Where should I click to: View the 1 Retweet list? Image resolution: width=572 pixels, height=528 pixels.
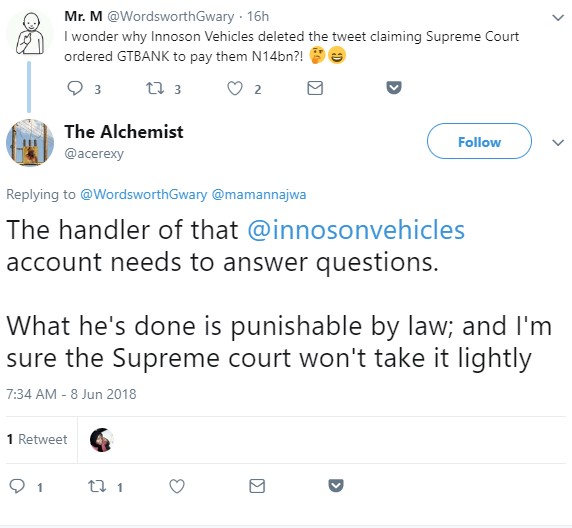click(x=37, y=439)
